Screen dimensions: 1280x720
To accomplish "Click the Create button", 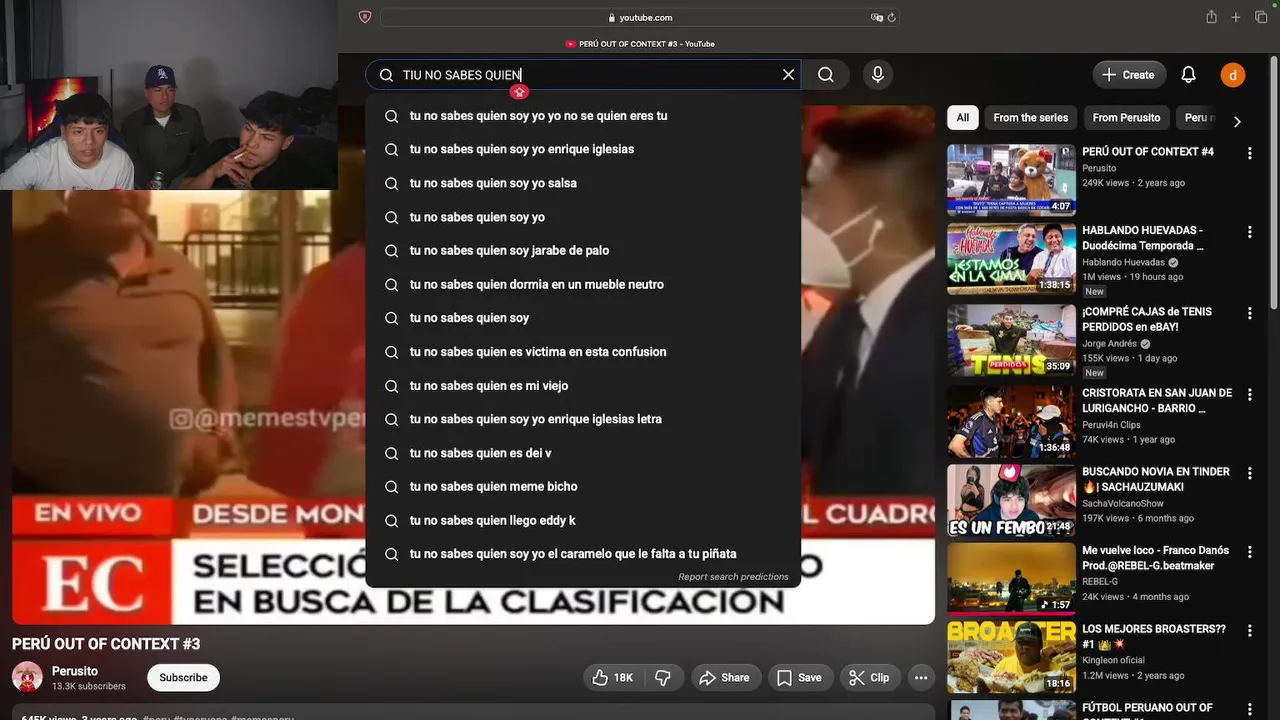I will [x=1129, y=75].
